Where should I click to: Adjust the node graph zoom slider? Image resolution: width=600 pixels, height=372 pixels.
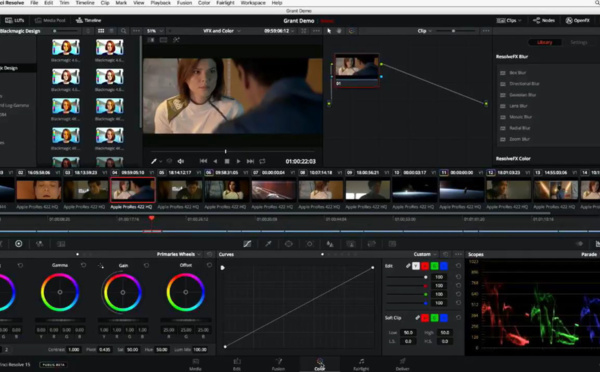click(453, 31)
